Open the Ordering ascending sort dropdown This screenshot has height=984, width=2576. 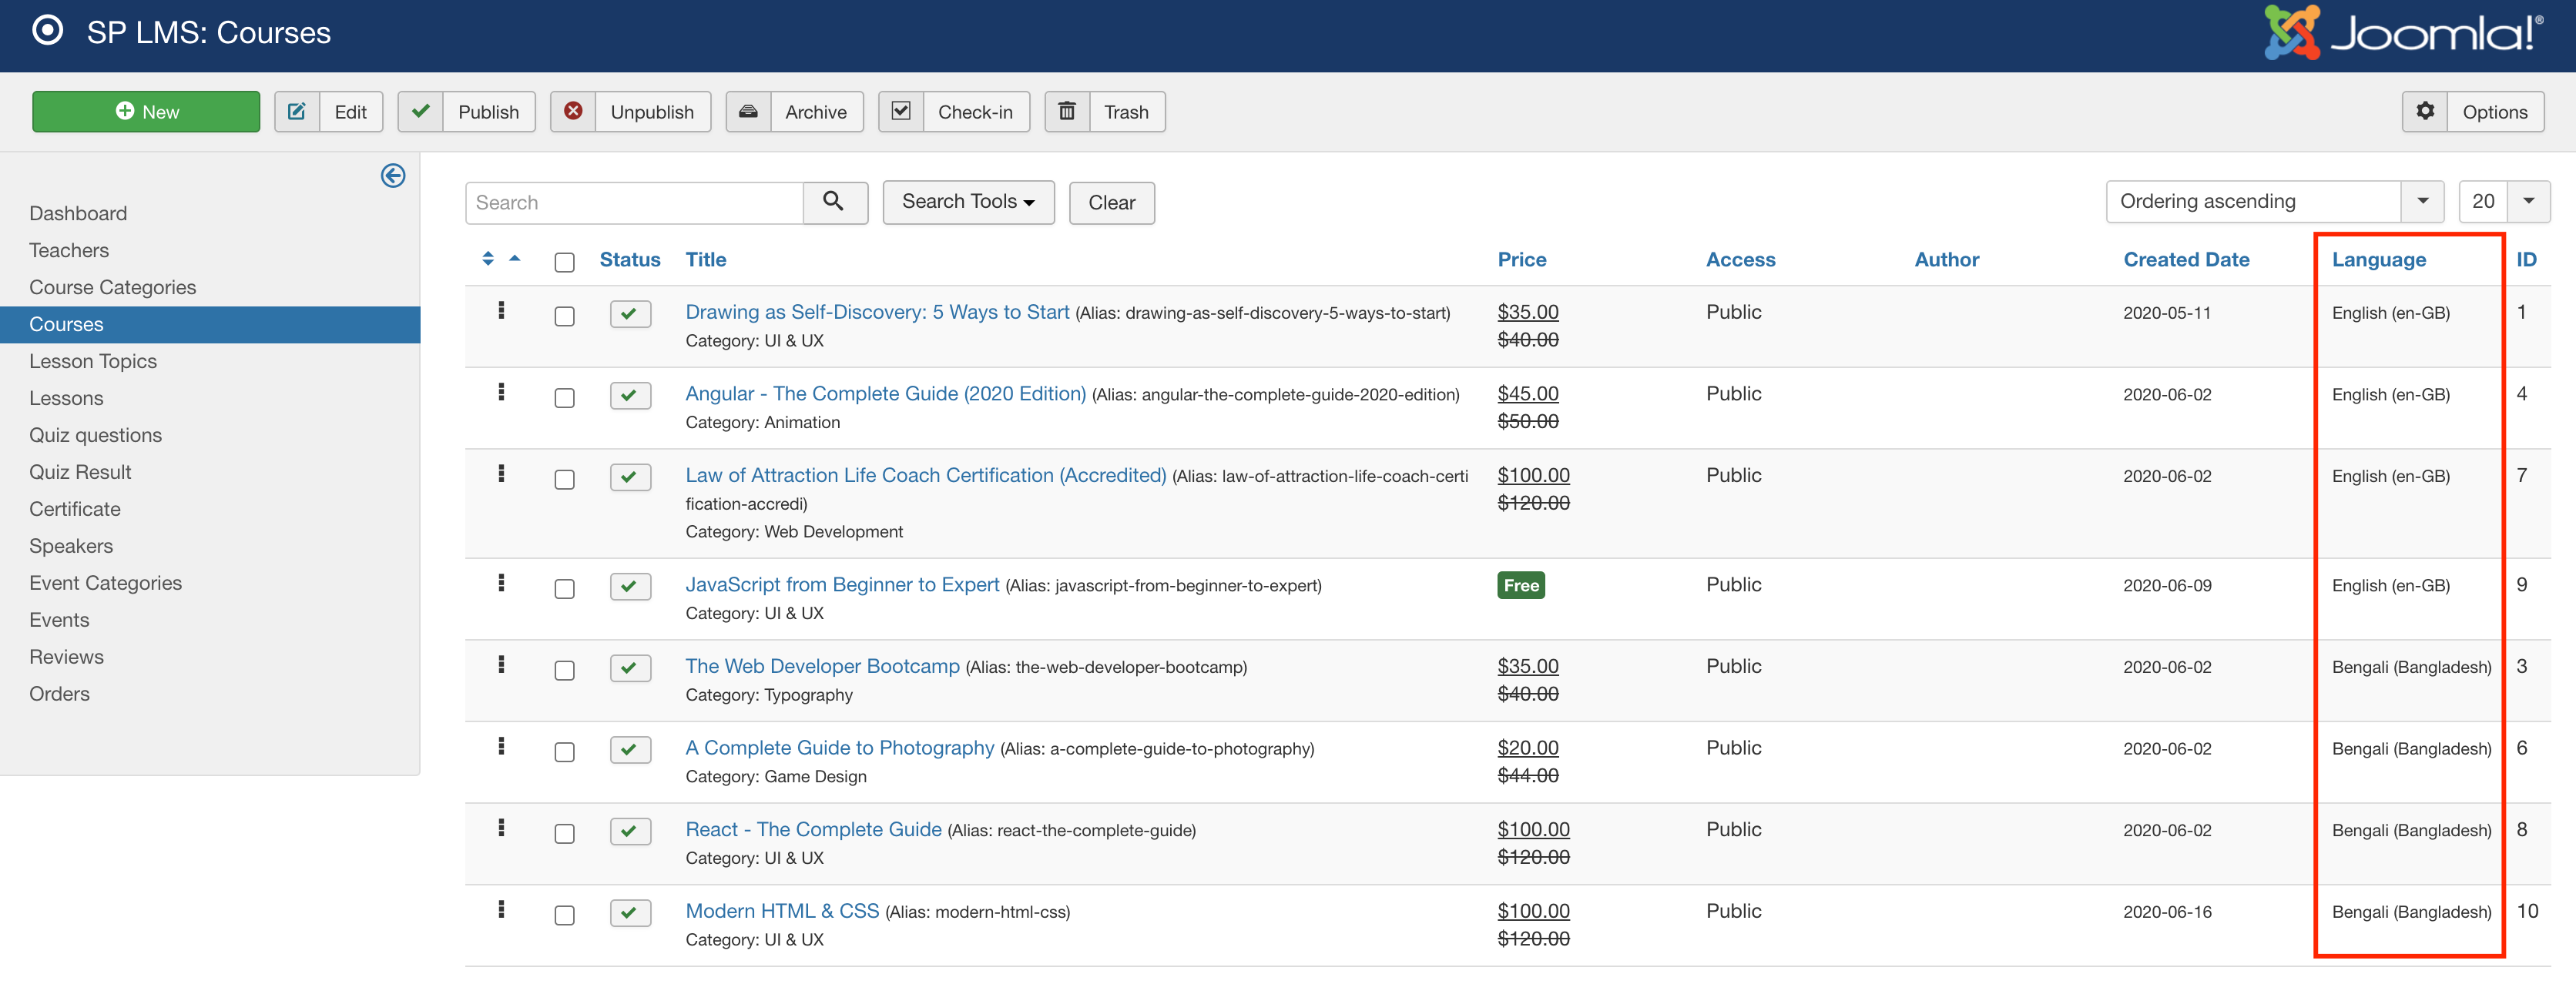pyautogui.click(x=2274, y=202)
